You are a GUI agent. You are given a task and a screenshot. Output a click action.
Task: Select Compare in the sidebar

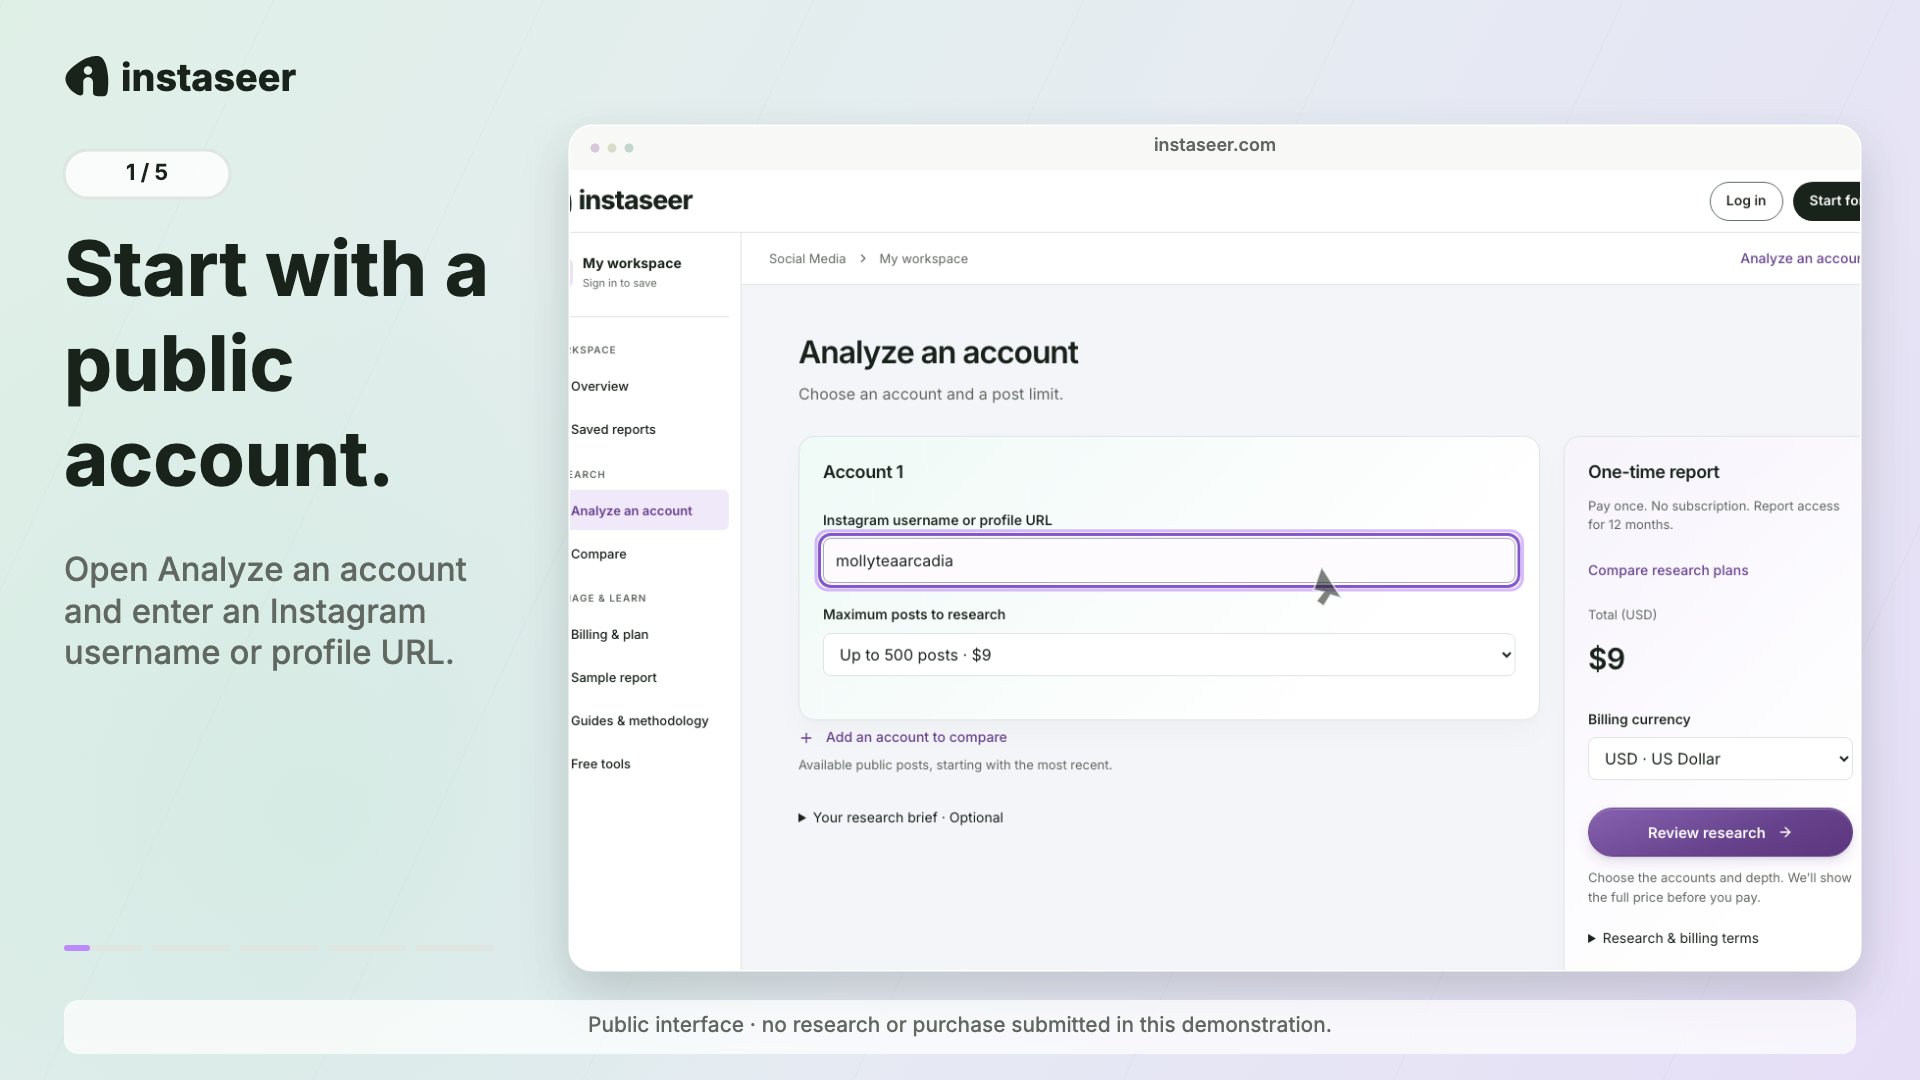tap(599, 554)
